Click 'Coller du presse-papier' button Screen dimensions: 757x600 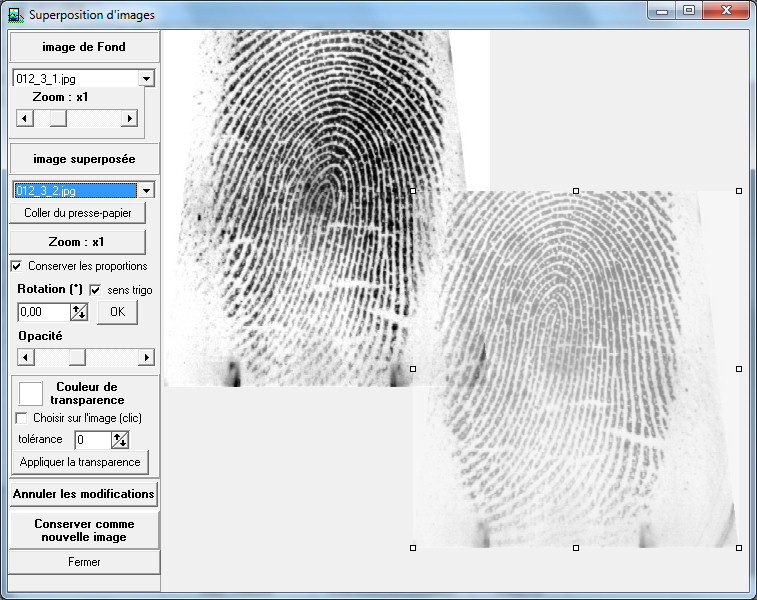(78, 213)
